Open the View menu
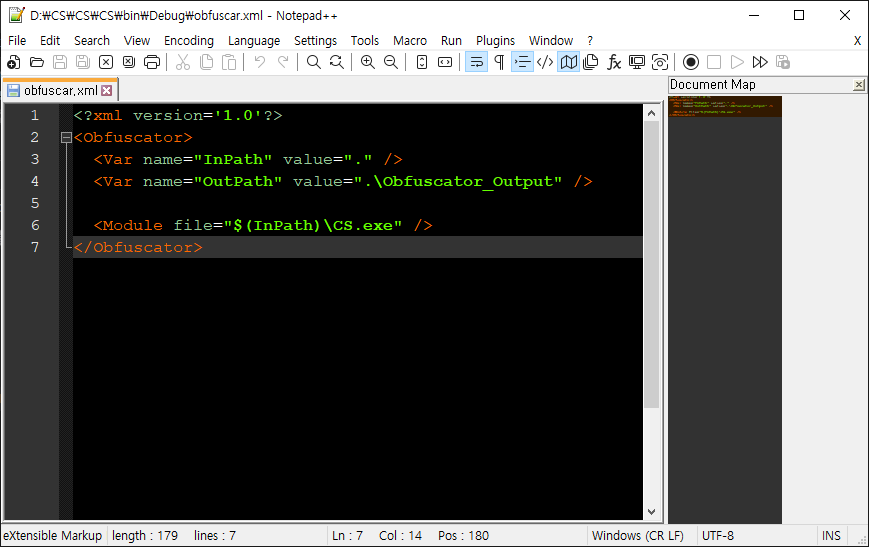 coord(137,40)
